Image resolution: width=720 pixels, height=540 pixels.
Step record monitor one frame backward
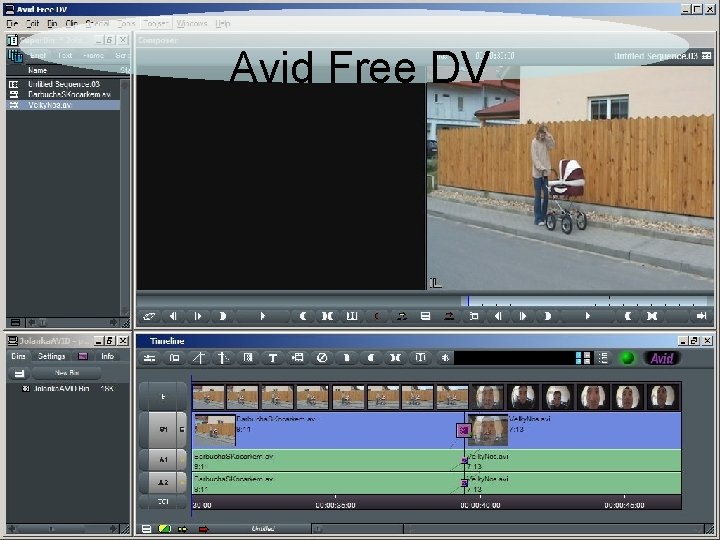498,316
